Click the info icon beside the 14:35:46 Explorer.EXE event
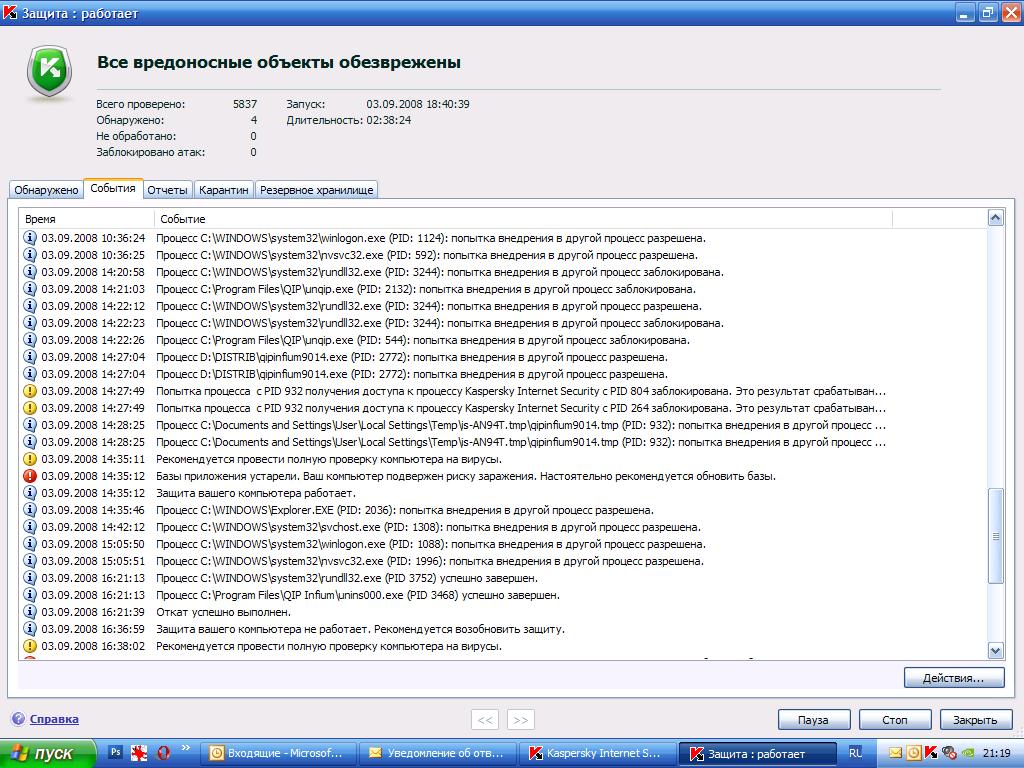The height and width of the screenshot is (768, 1024). pyautogui.click(x=29, y=509)
